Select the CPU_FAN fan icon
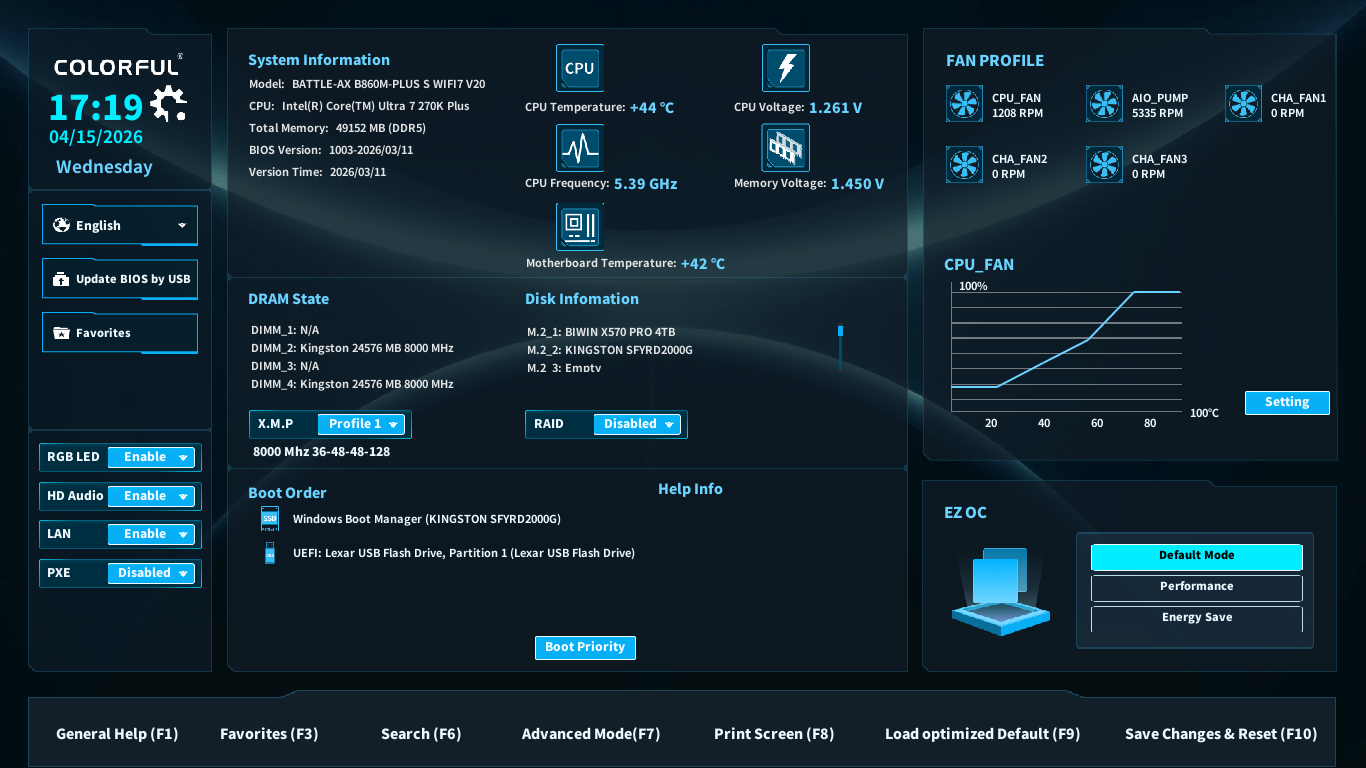The width and height of the screenshot is (1366, 768). coord(964,104)
